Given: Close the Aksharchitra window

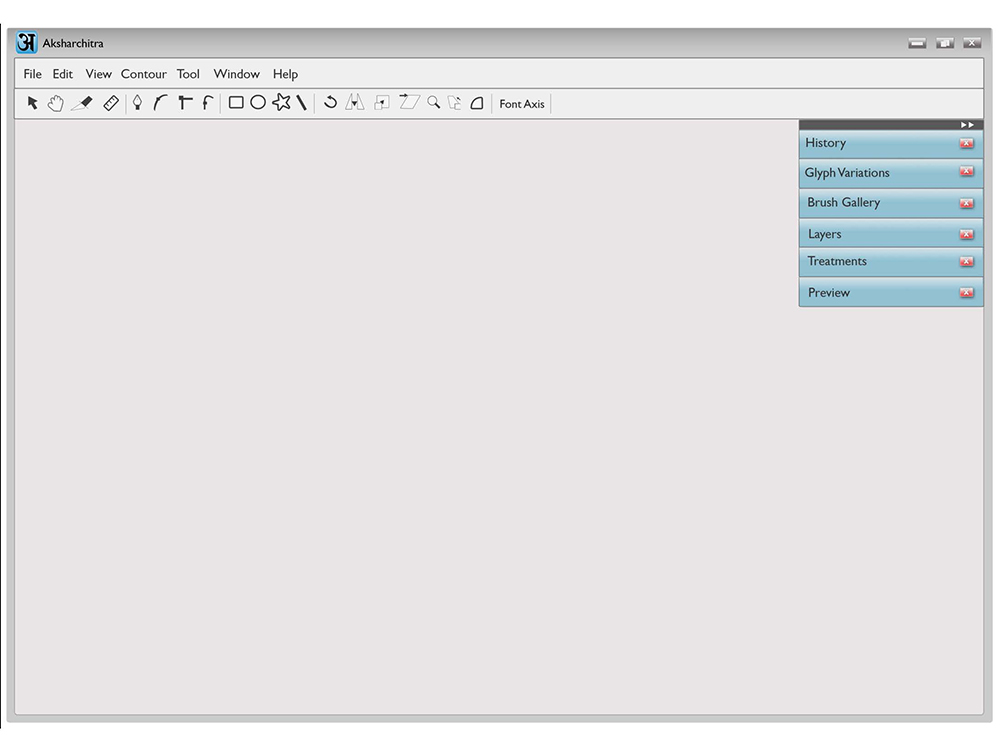Looking at the screenshot, I should point(972,43).
